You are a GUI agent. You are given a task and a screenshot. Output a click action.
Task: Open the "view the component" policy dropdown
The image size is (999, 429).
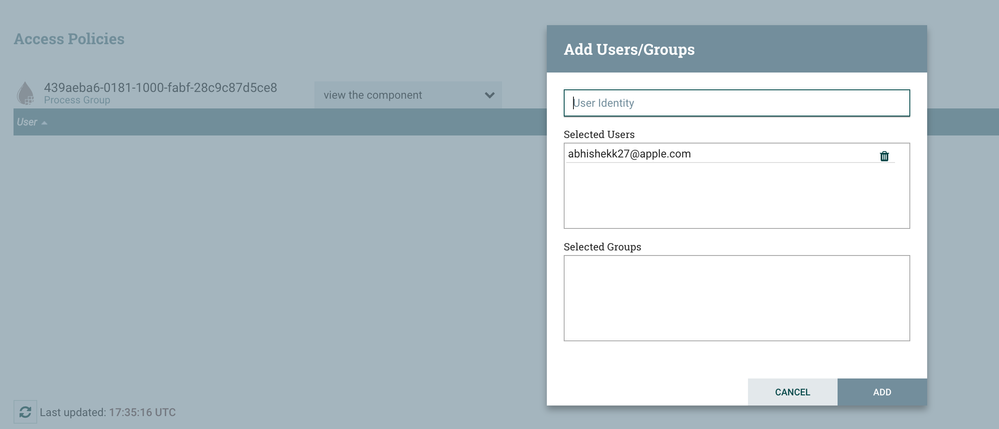408,95
